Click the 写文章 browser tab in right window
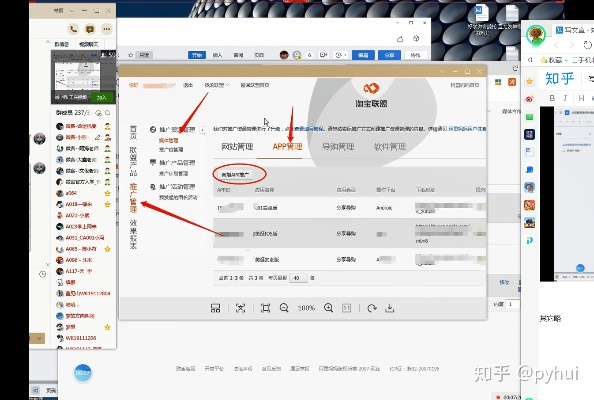 tap(574, 29)
